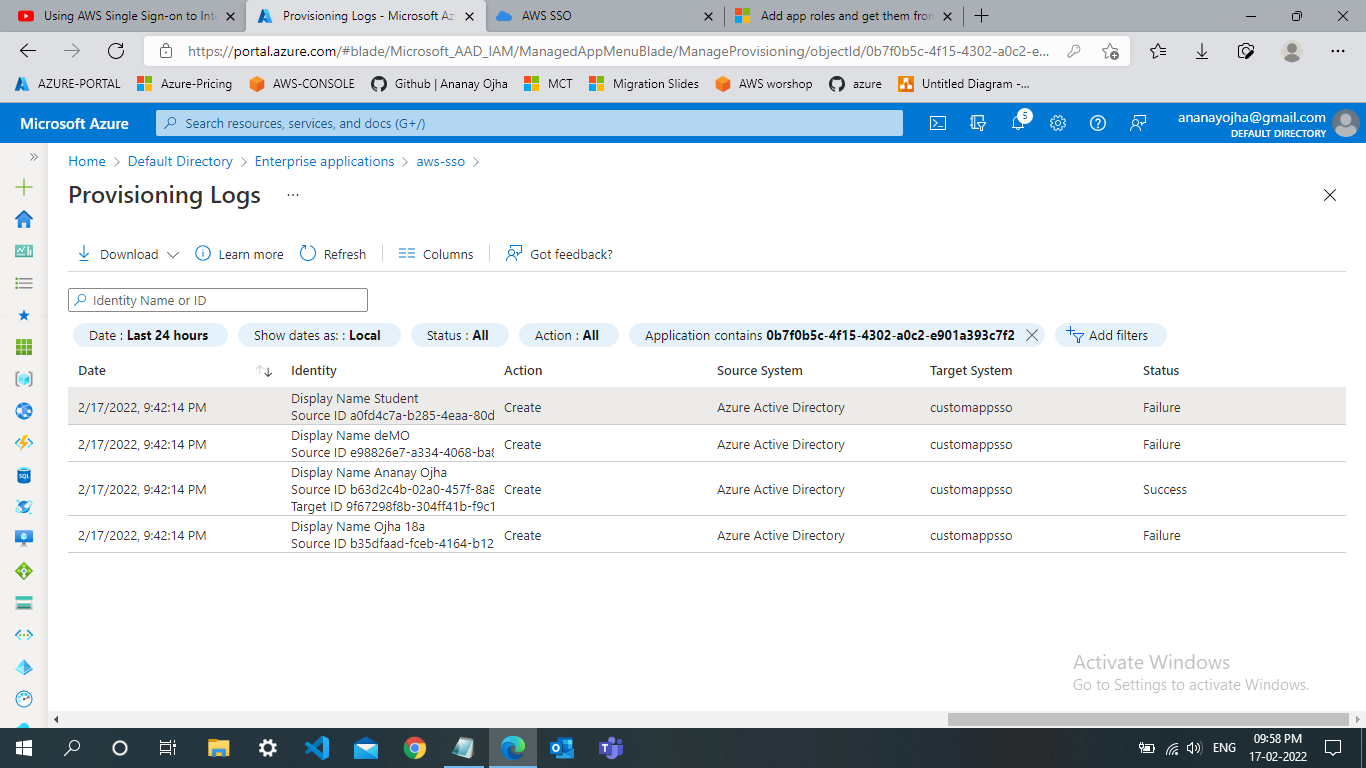Open Azure portal settings gear
The height and width of the screenshot is (768, 1366).
(1058, 123)
